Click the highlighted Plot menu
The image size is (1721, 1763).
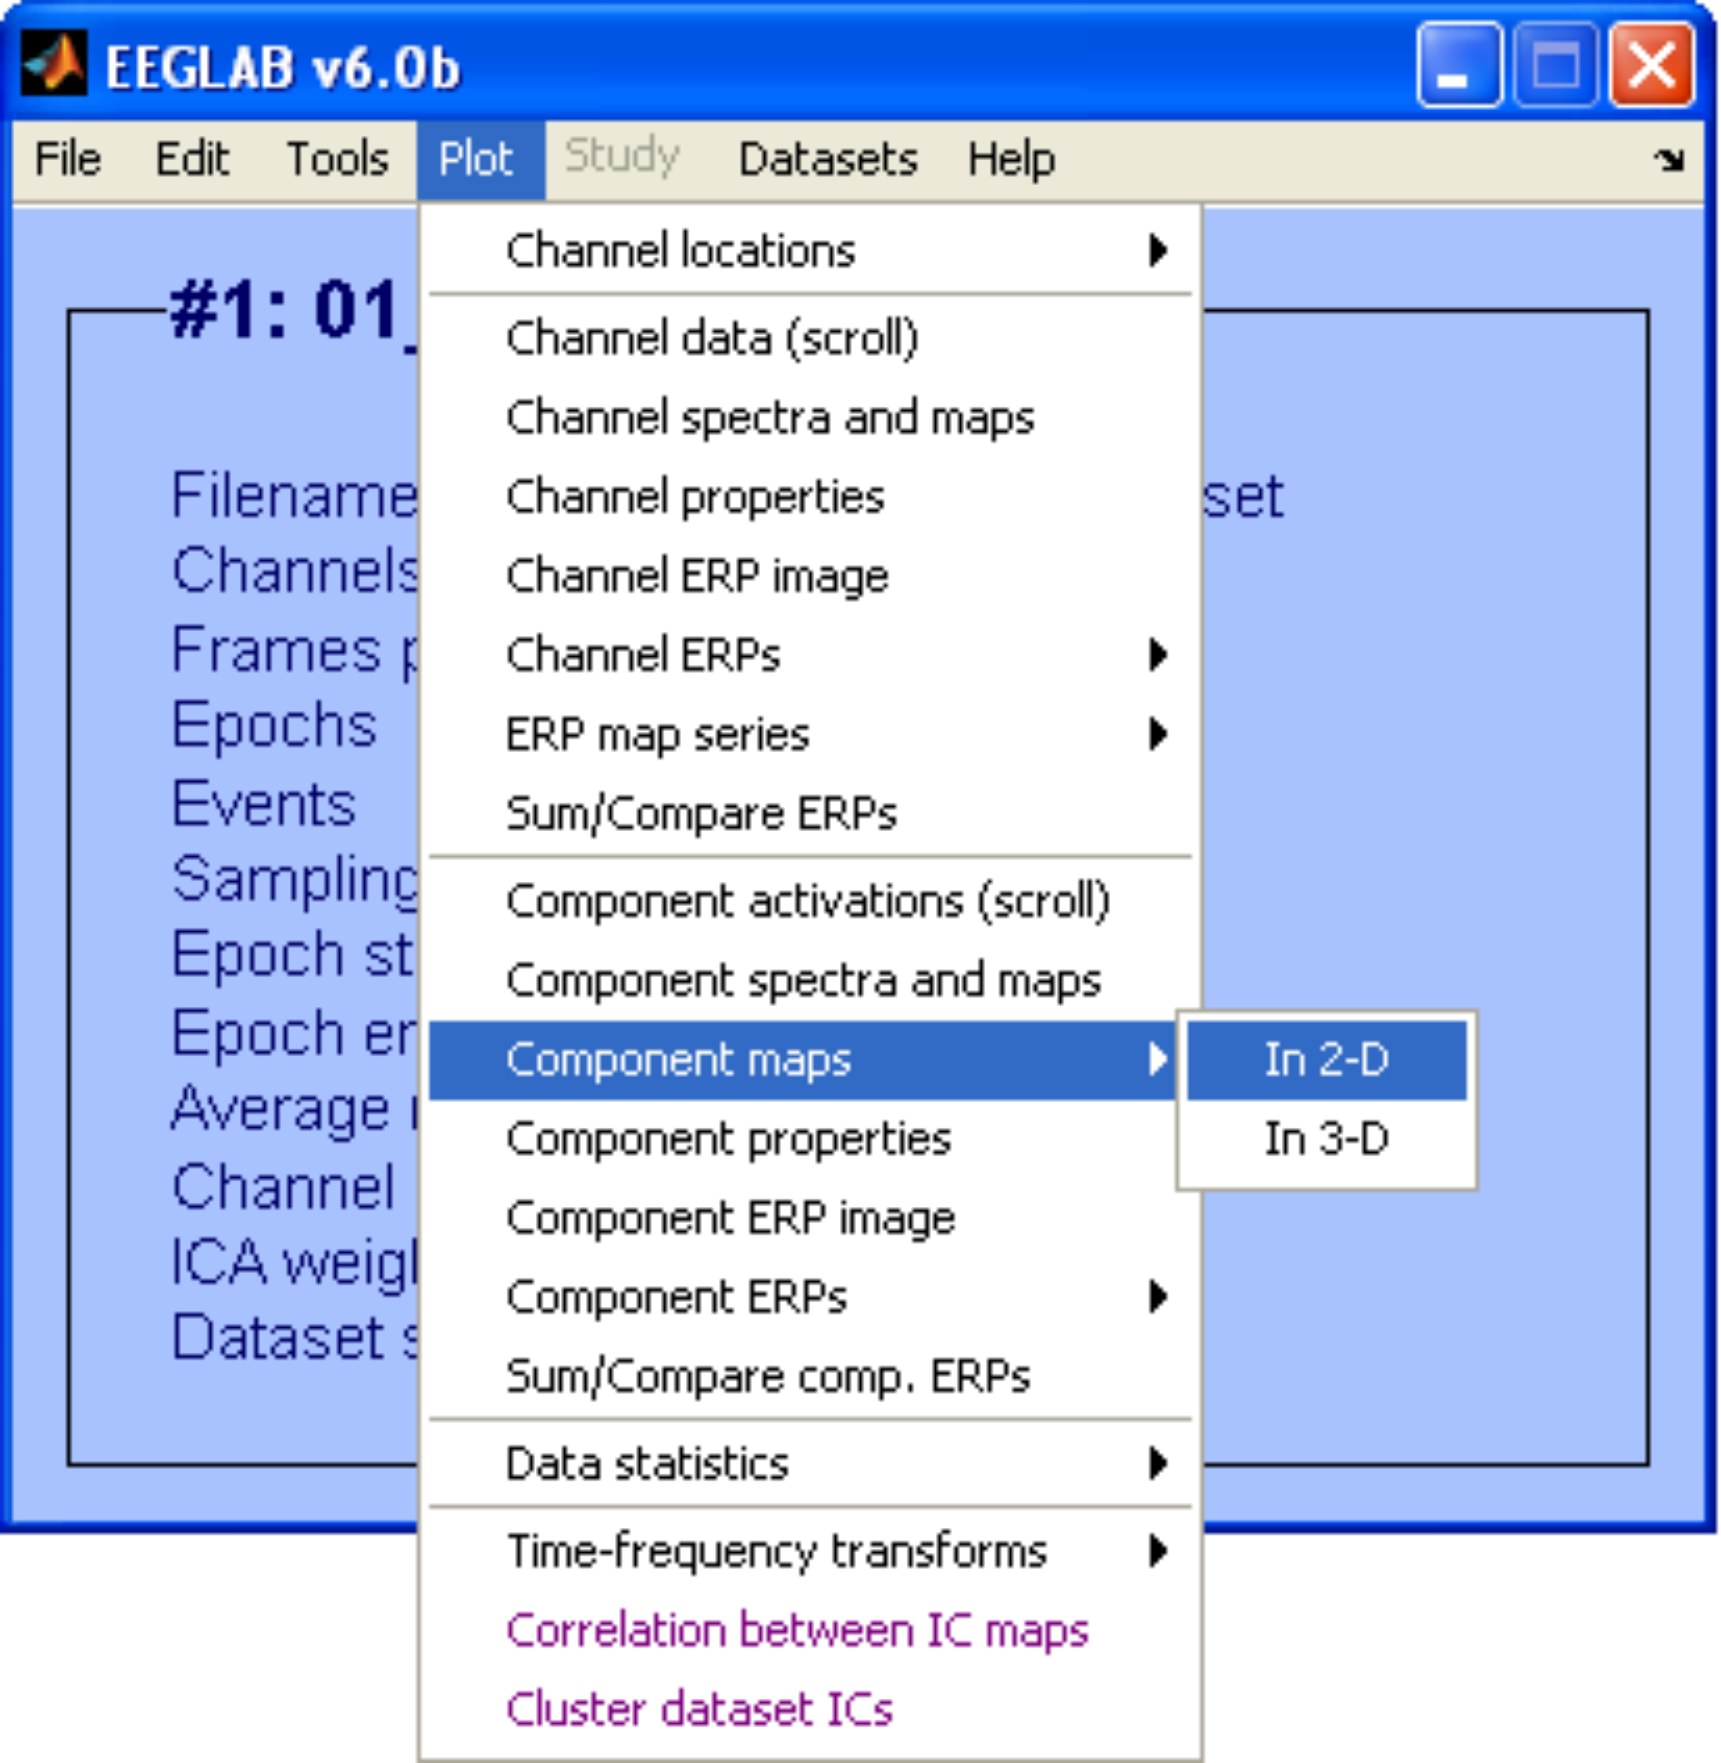480,160
